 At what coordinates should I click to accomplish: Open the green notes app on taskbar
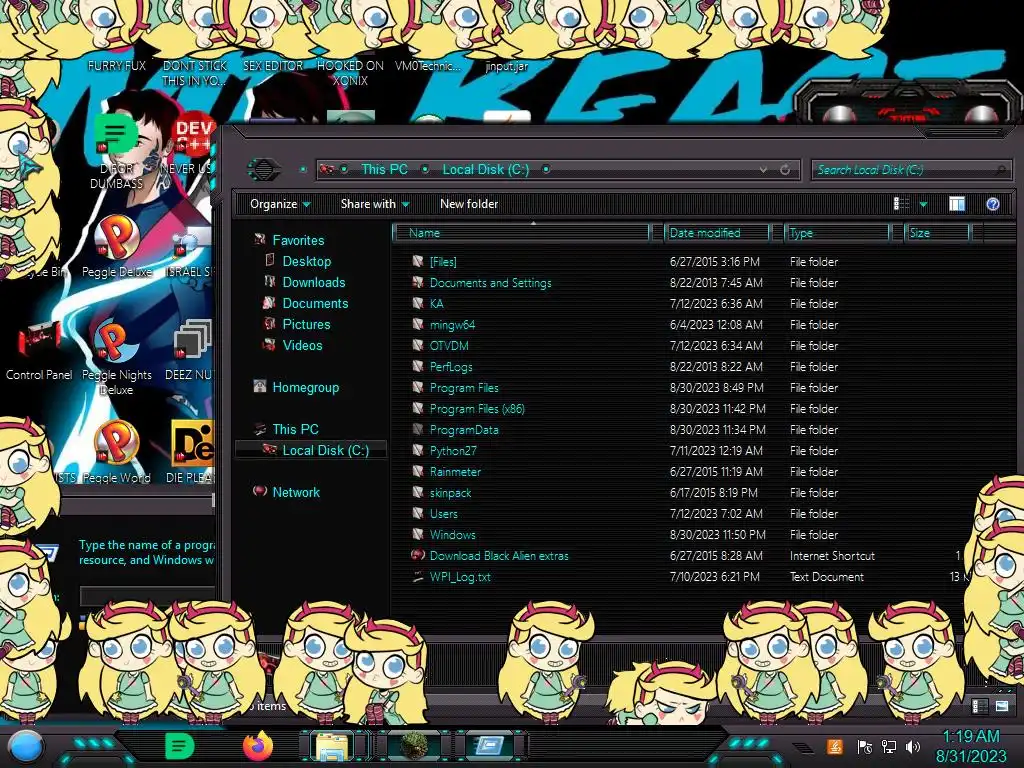pos(180,746)
